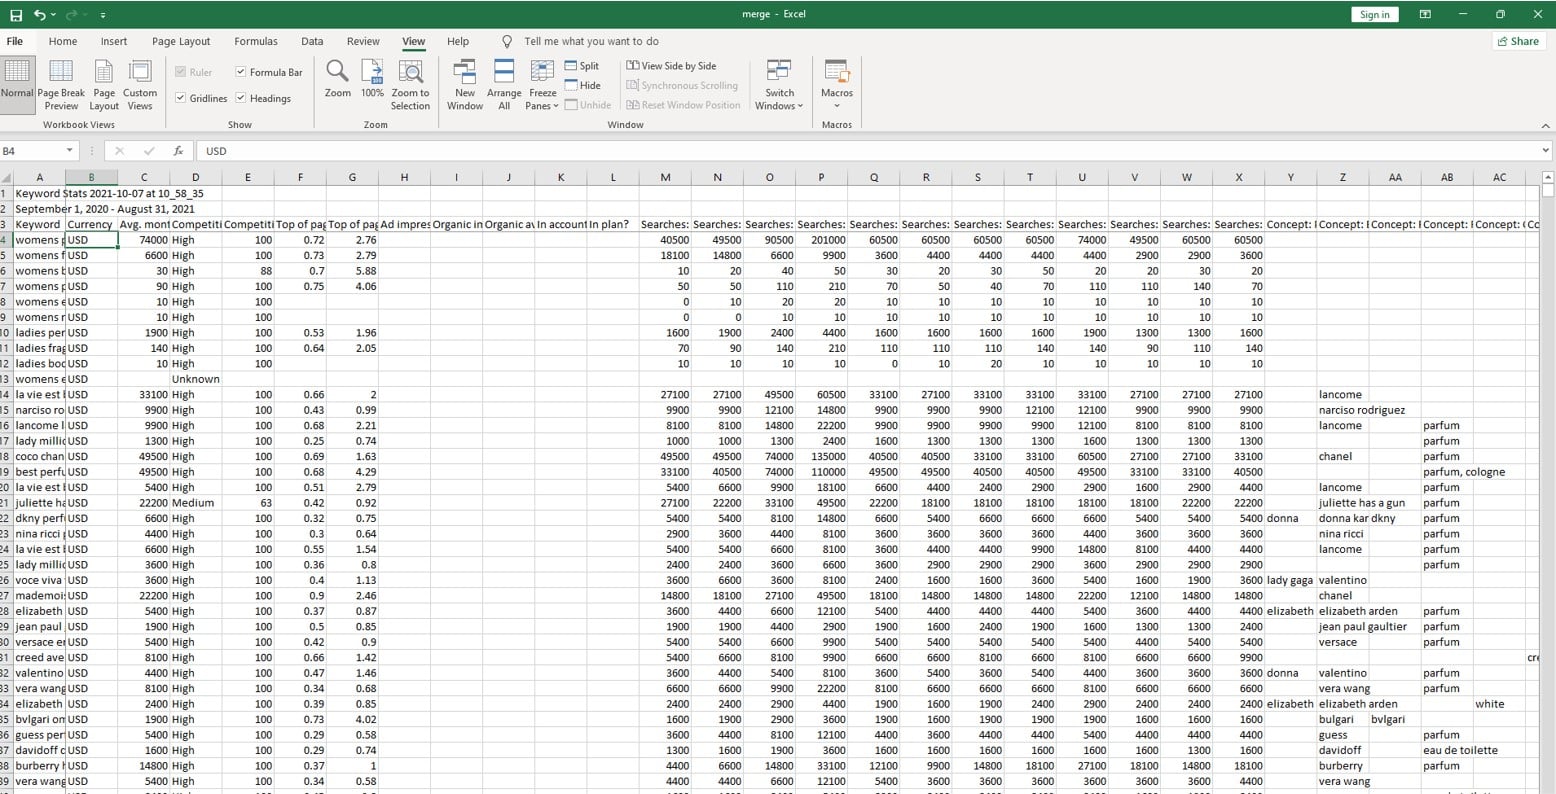Open the Zoom dialog

(x=338, y=79)
